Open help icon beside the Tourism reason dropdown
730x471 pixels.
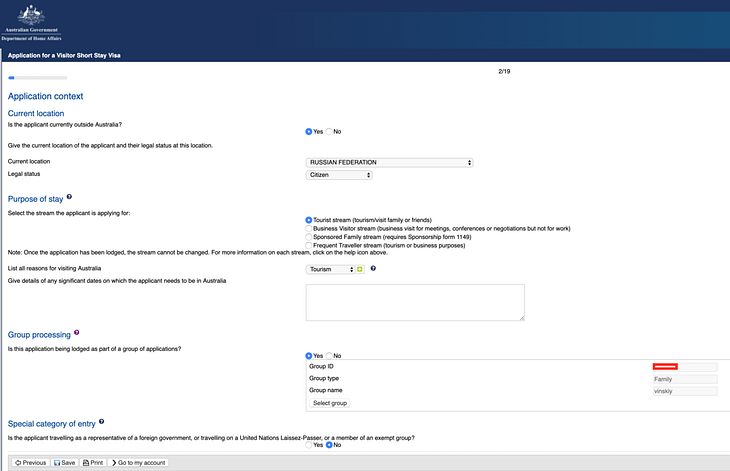point(373,269)
